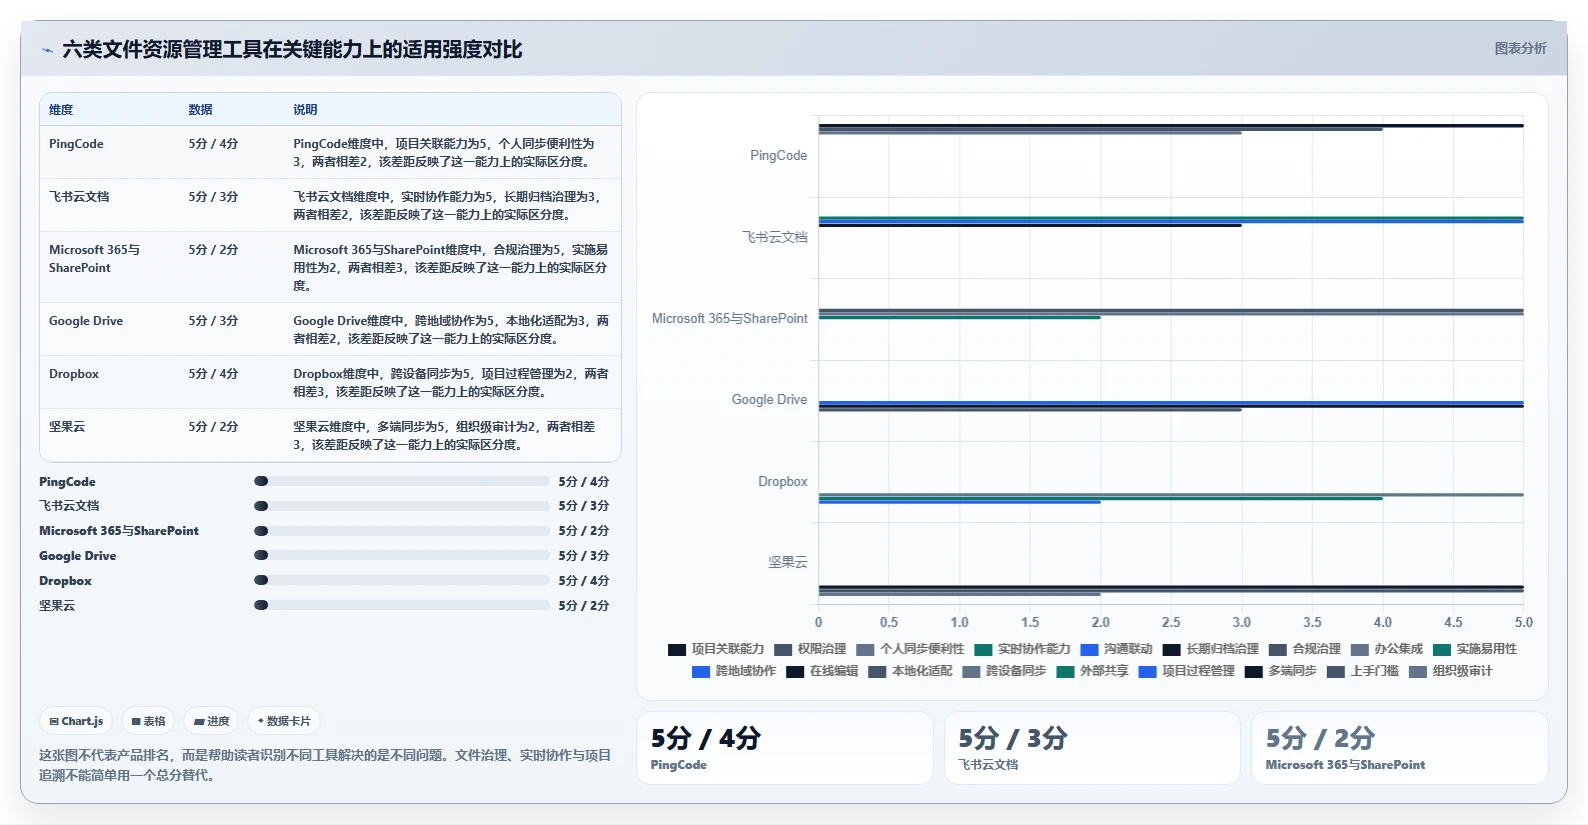The image size is (1588, 825).
Task: Open the PingCode 5分 / 4分 data card
Action: [x=785, y=748]
